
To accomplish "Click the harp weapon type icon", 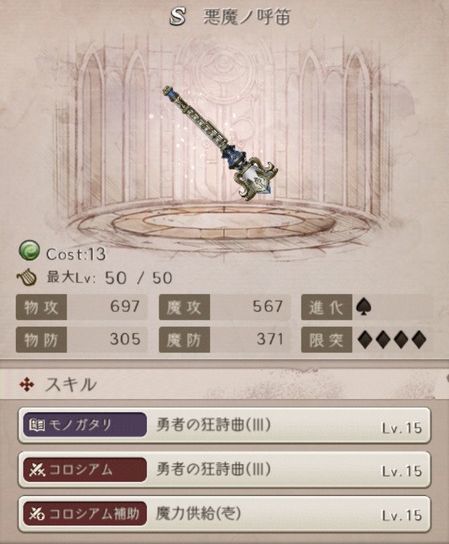I will pos(27,277).
